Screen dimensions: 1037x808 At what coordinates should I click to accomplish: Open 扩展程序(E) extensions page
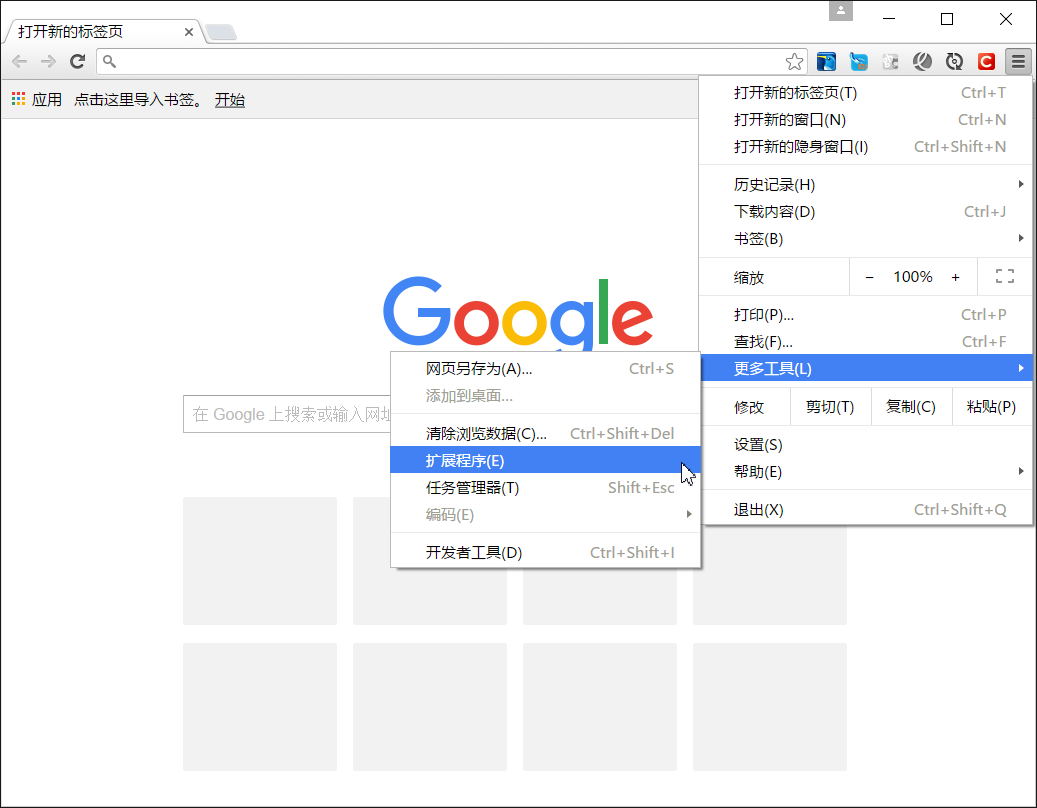click(x=546, y=460)
